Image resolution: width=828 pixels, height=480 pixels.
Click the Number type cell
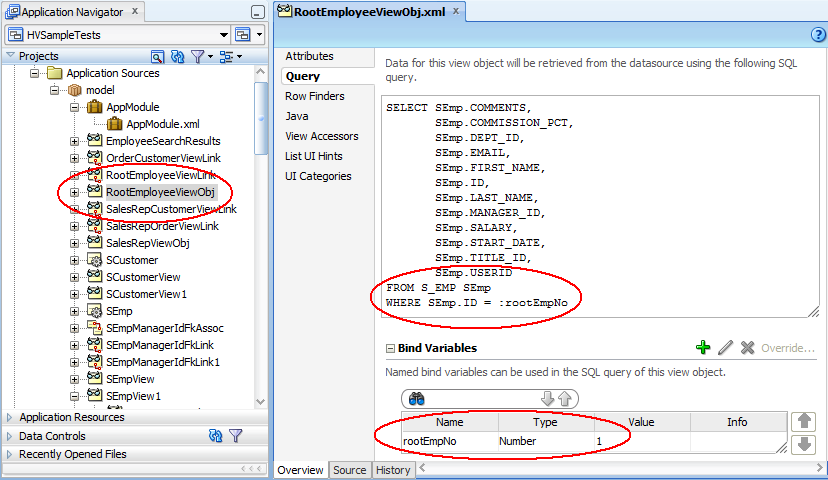click(546, 441)
